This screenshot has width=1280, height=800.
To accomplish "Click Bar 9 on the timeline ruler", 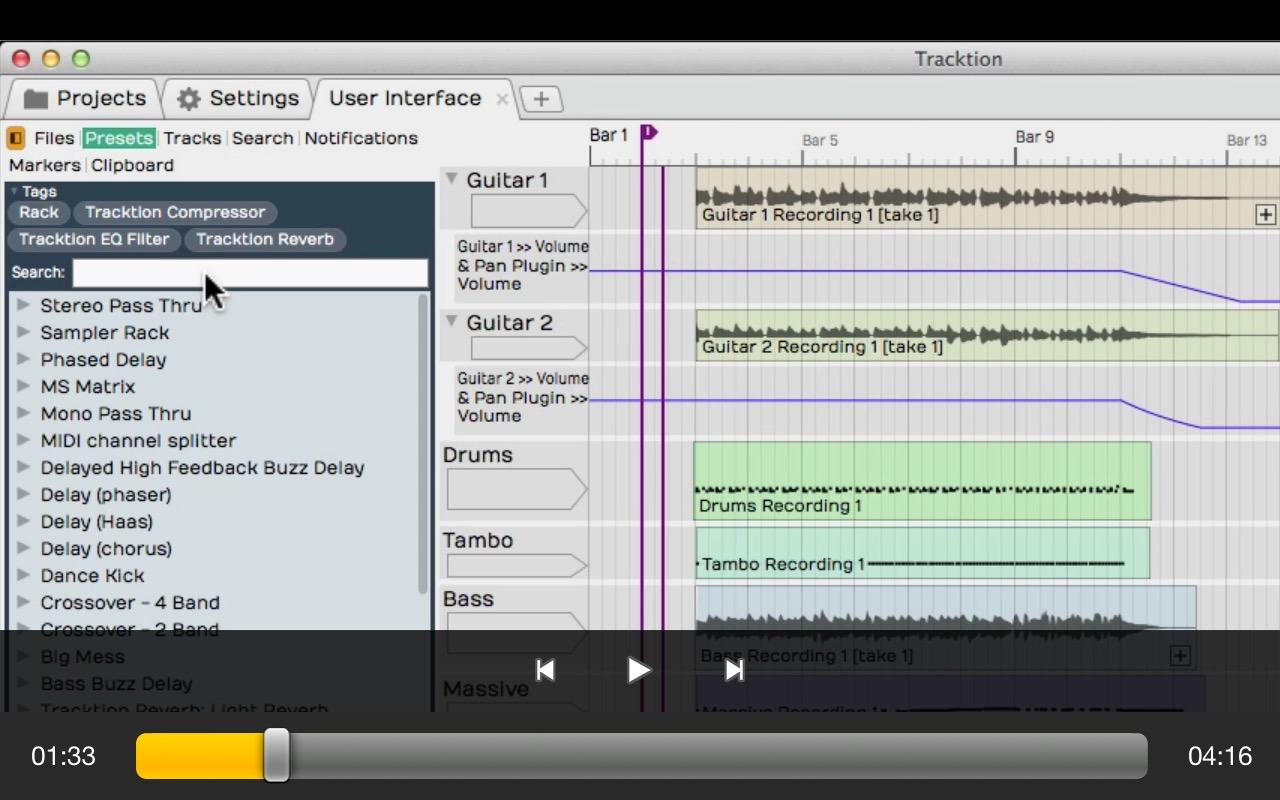I will [1034, 137].
